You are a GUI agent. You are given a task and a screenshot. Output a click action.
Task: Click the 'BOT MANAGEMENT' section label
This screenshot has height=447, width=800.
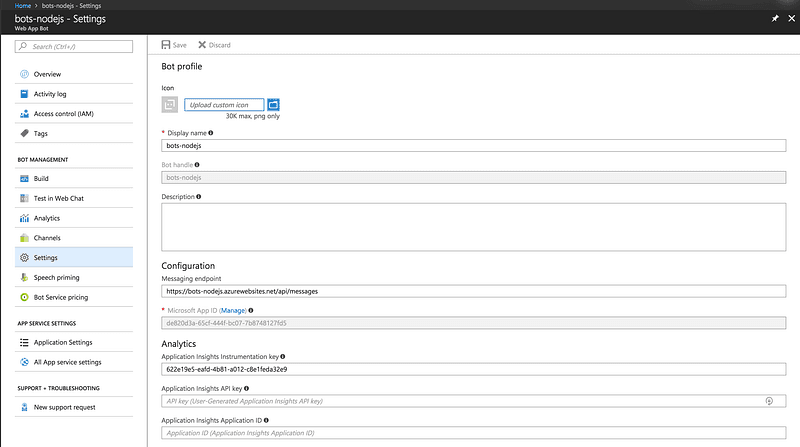tap(43, 160)
